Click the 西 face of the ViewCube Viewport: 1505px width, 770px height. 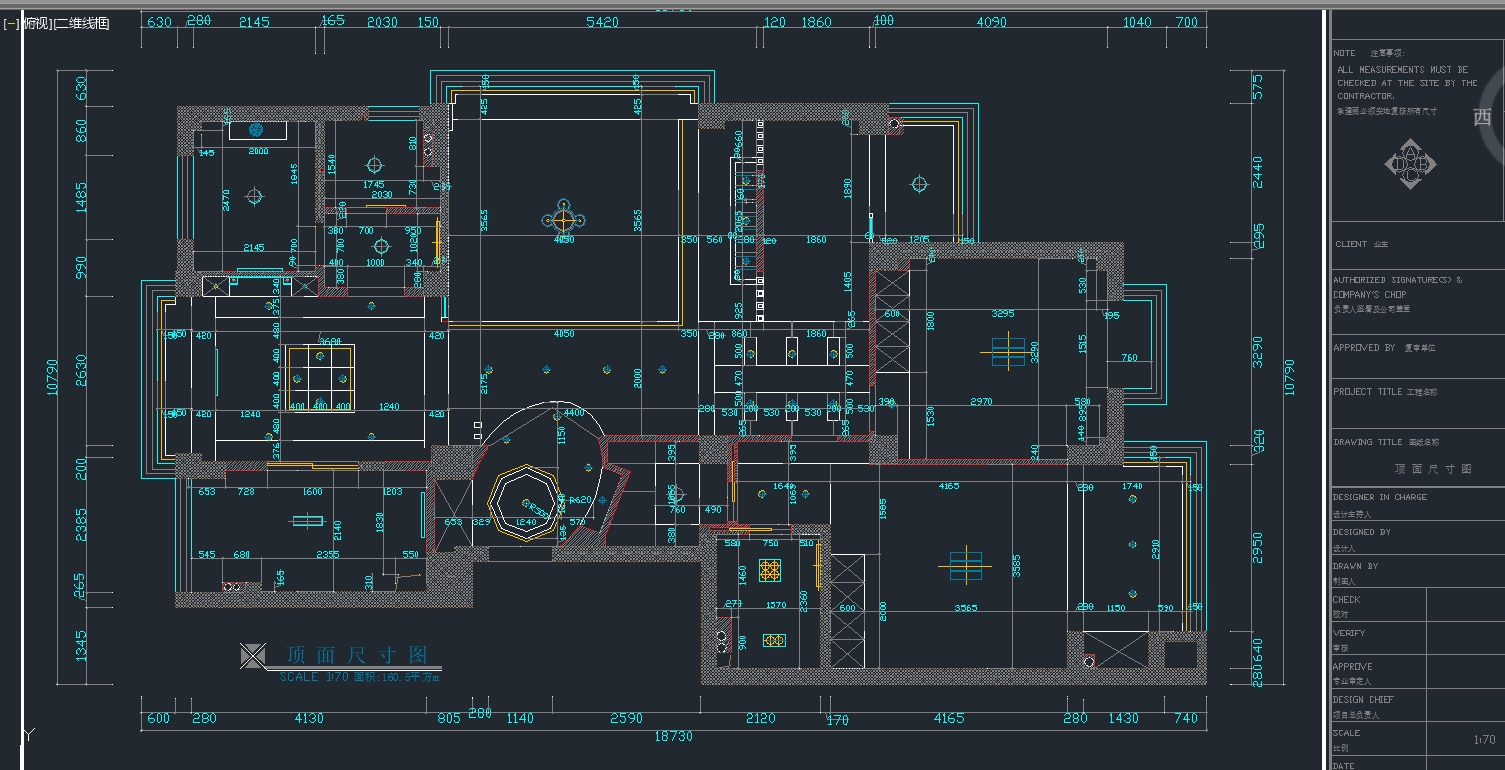(x=1482, y=117)
